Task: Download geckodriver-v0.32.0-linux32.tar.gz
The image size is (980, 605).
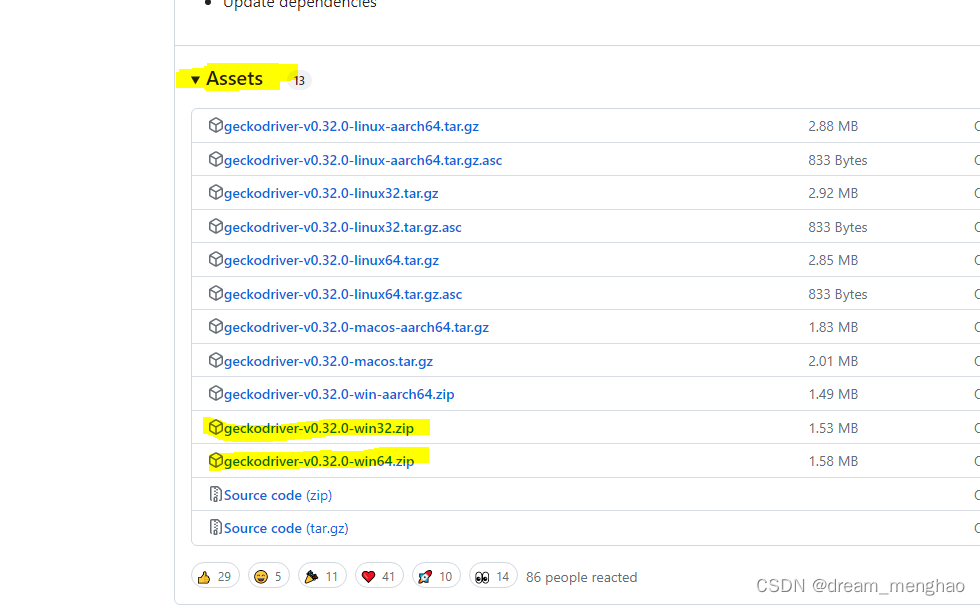Action: pyautogui.click(x=331, y=193)
